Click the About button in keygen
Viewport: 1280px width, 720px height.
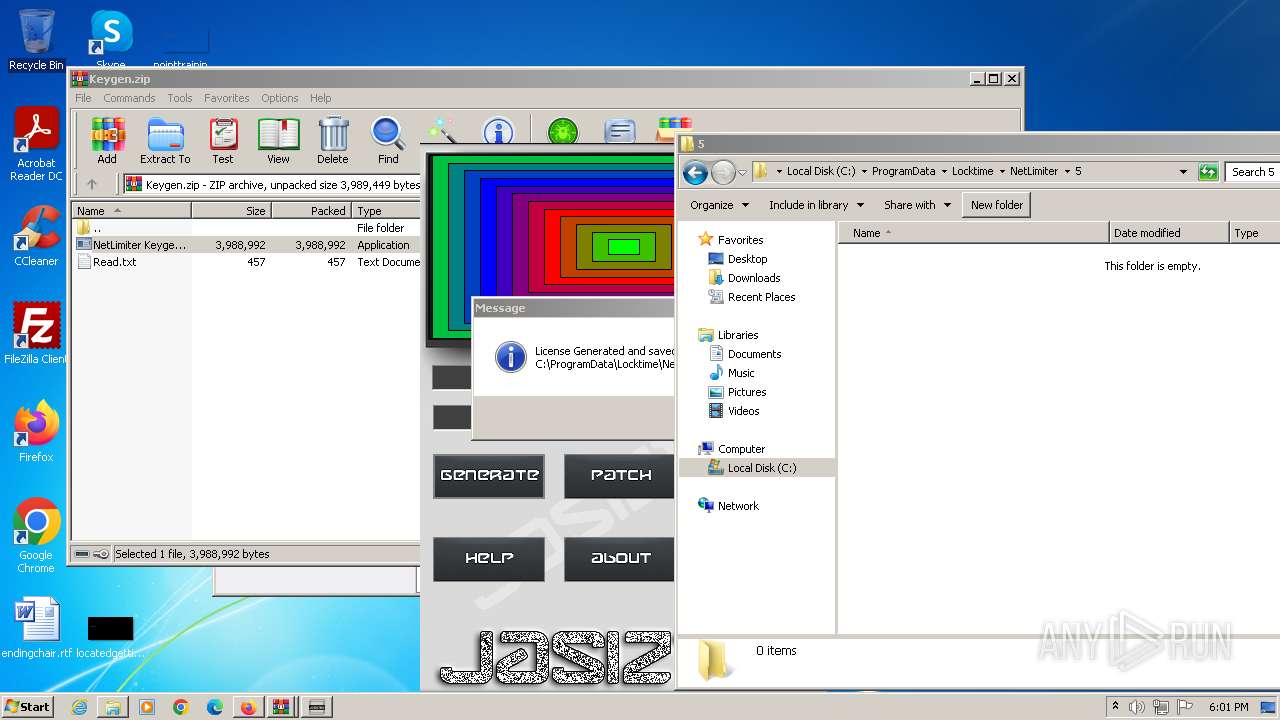[619, 559]
